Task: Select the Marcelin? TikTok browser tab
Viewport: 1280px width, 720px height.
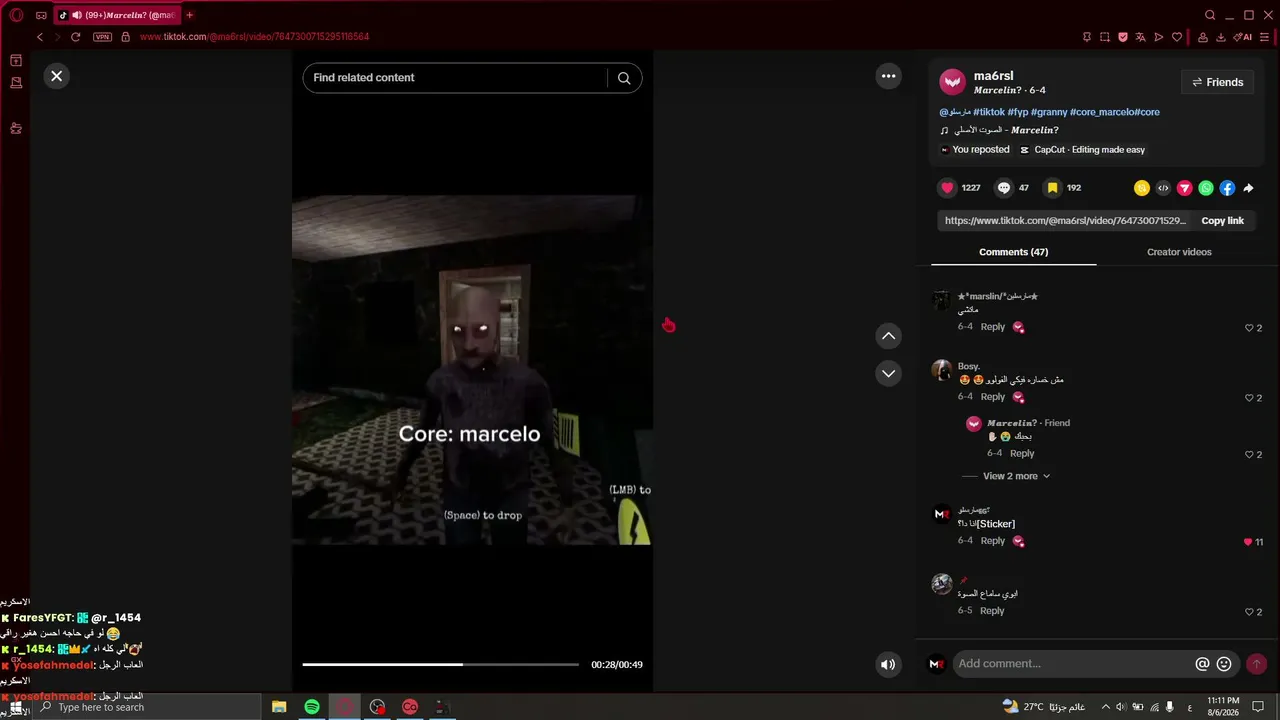Action: pos(116,15)
